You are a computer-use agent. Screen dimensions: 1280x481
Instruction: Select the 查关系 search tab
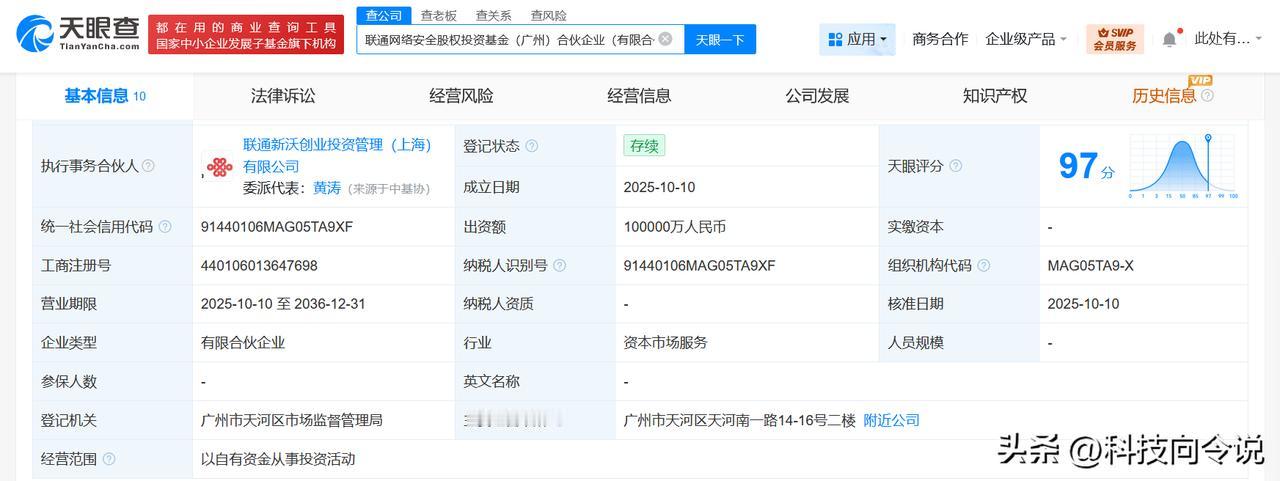[x=493, y=15]
